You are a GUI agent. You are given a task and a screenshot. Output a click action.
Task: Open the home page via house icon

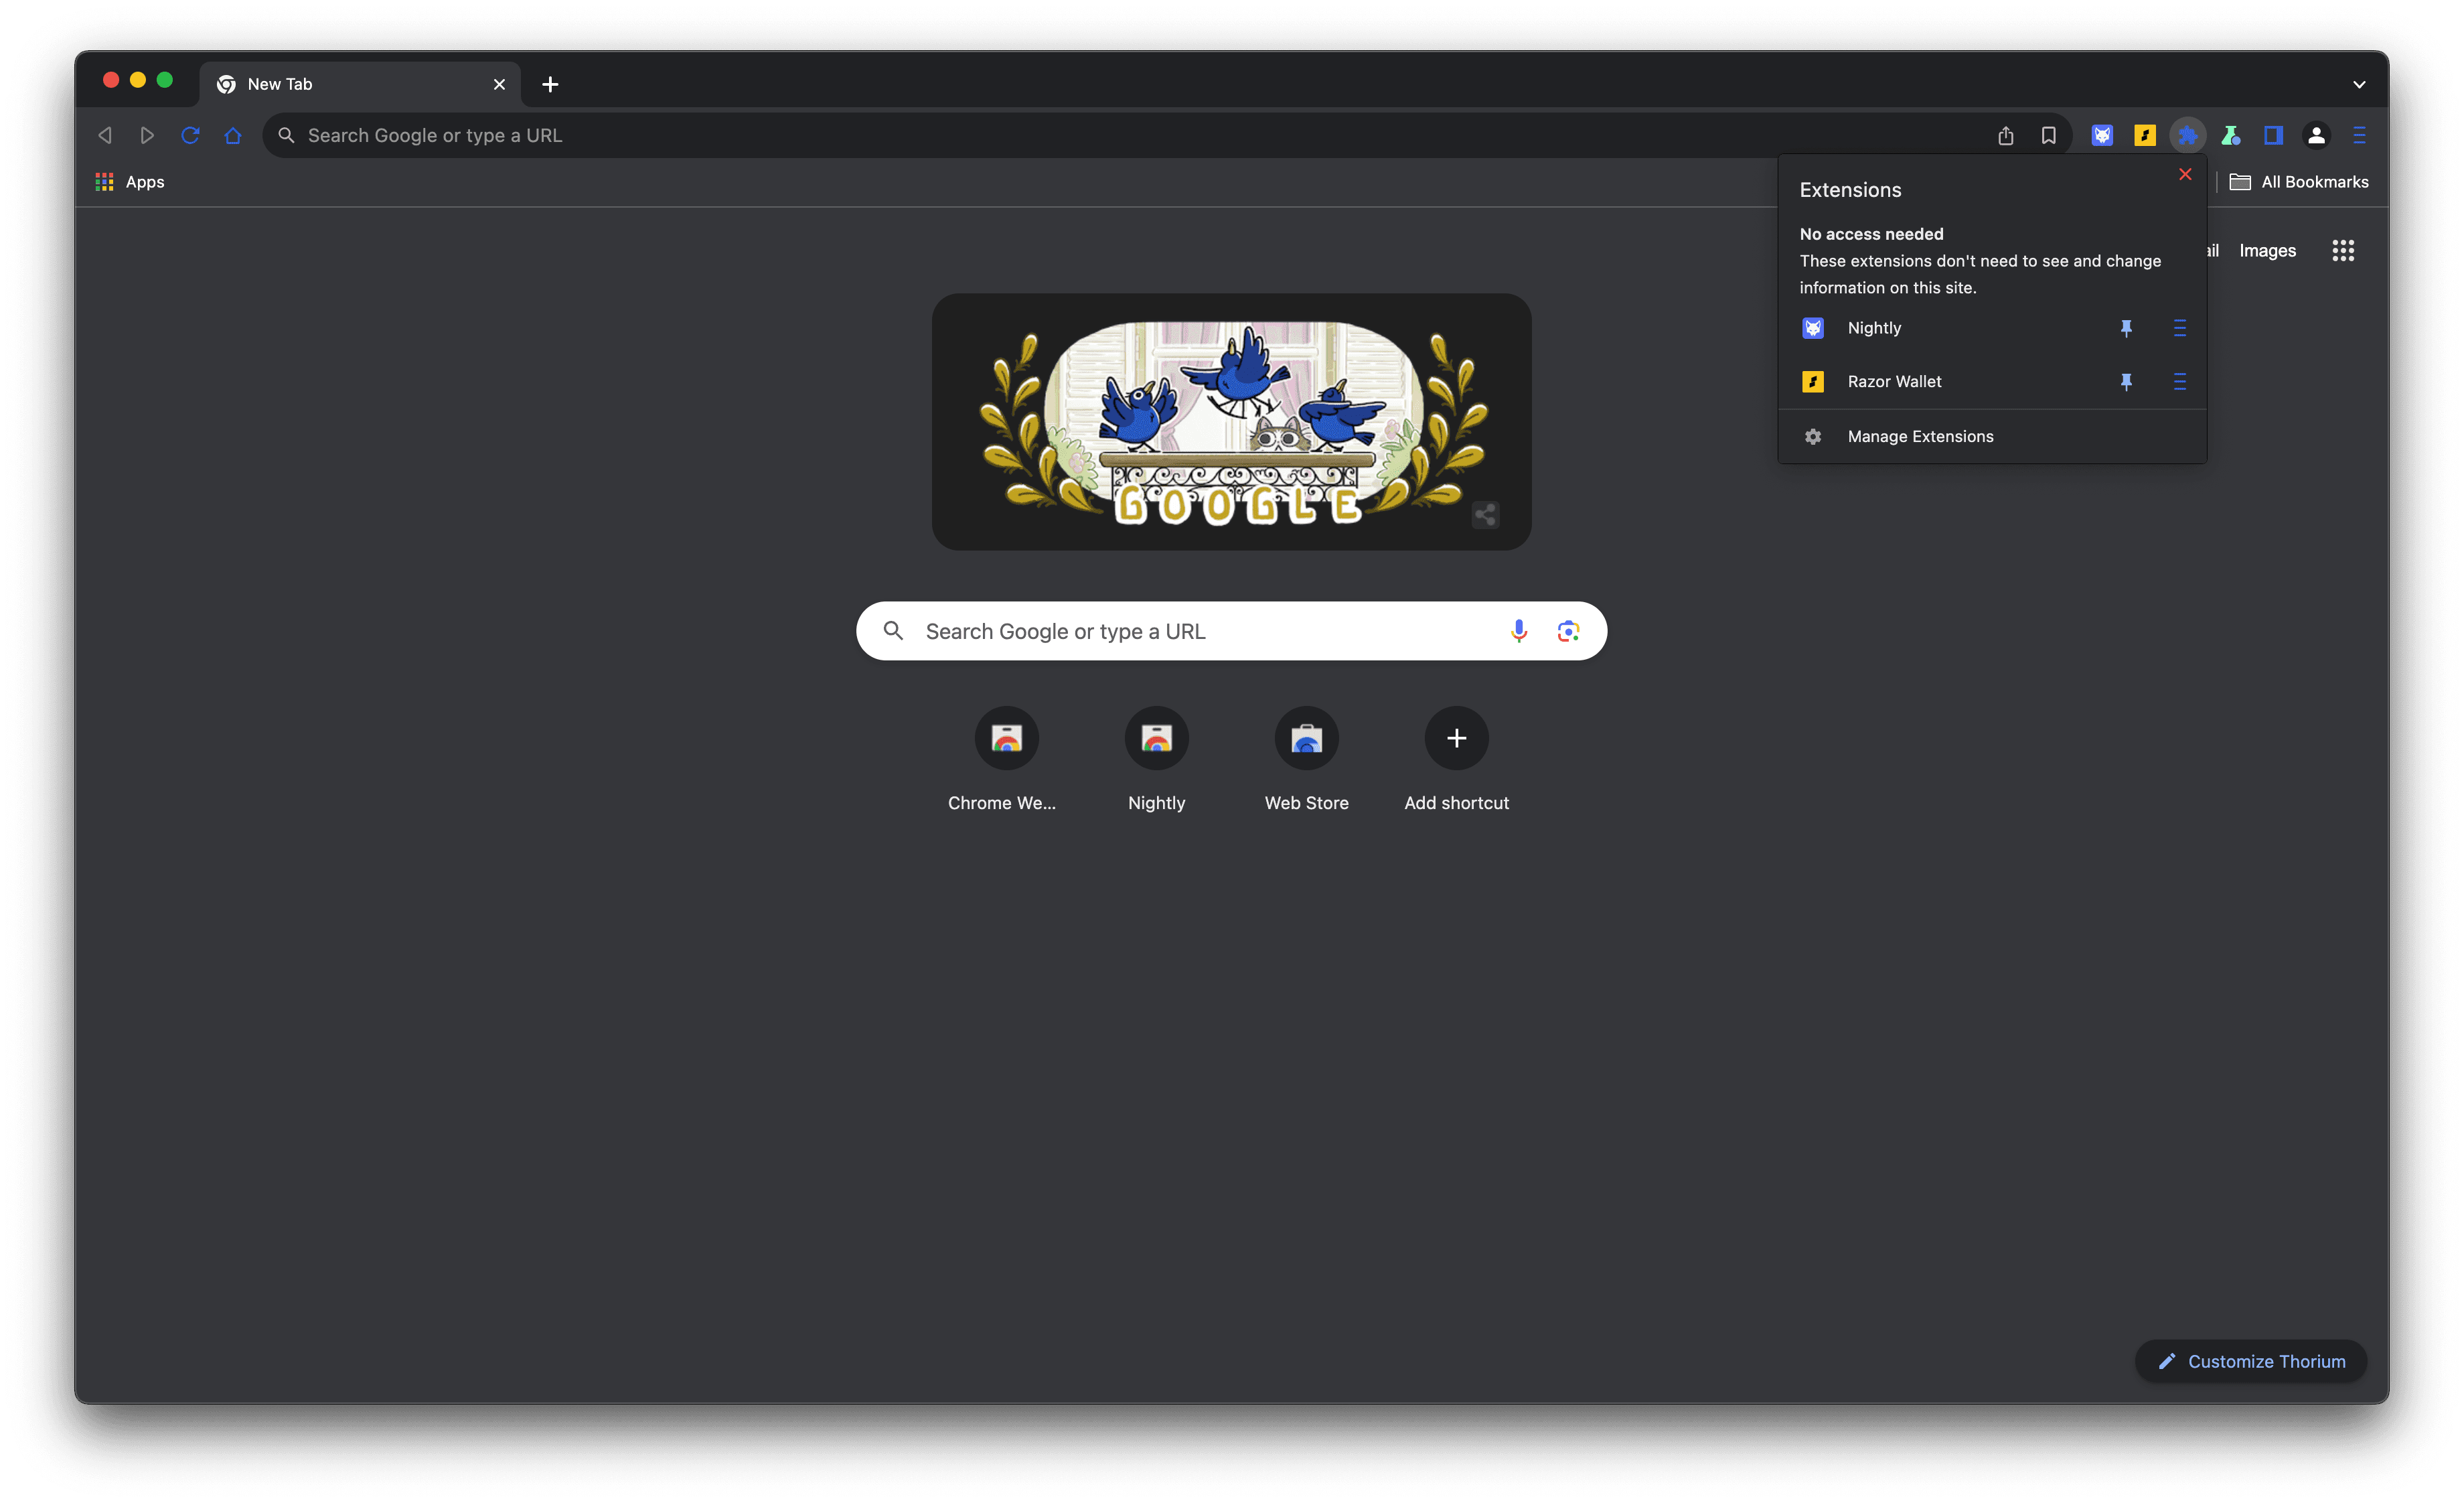tap(233, 135)
